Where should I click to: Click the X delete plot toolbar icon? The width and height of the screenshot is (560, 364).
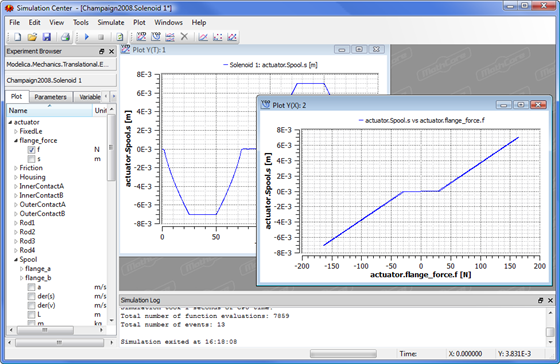184,37
